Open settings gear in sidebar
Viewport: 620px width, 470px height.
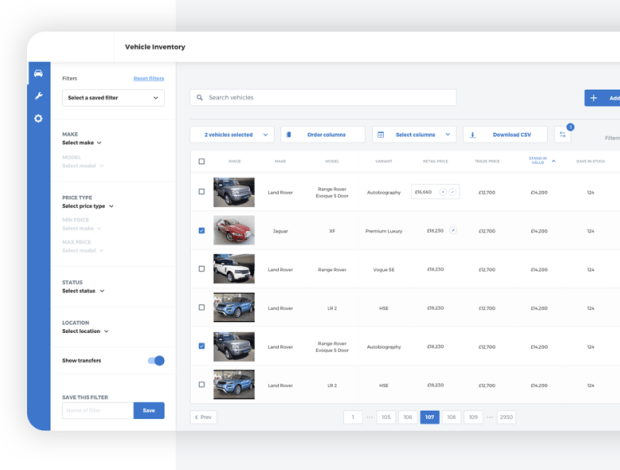tap(38, 118)
